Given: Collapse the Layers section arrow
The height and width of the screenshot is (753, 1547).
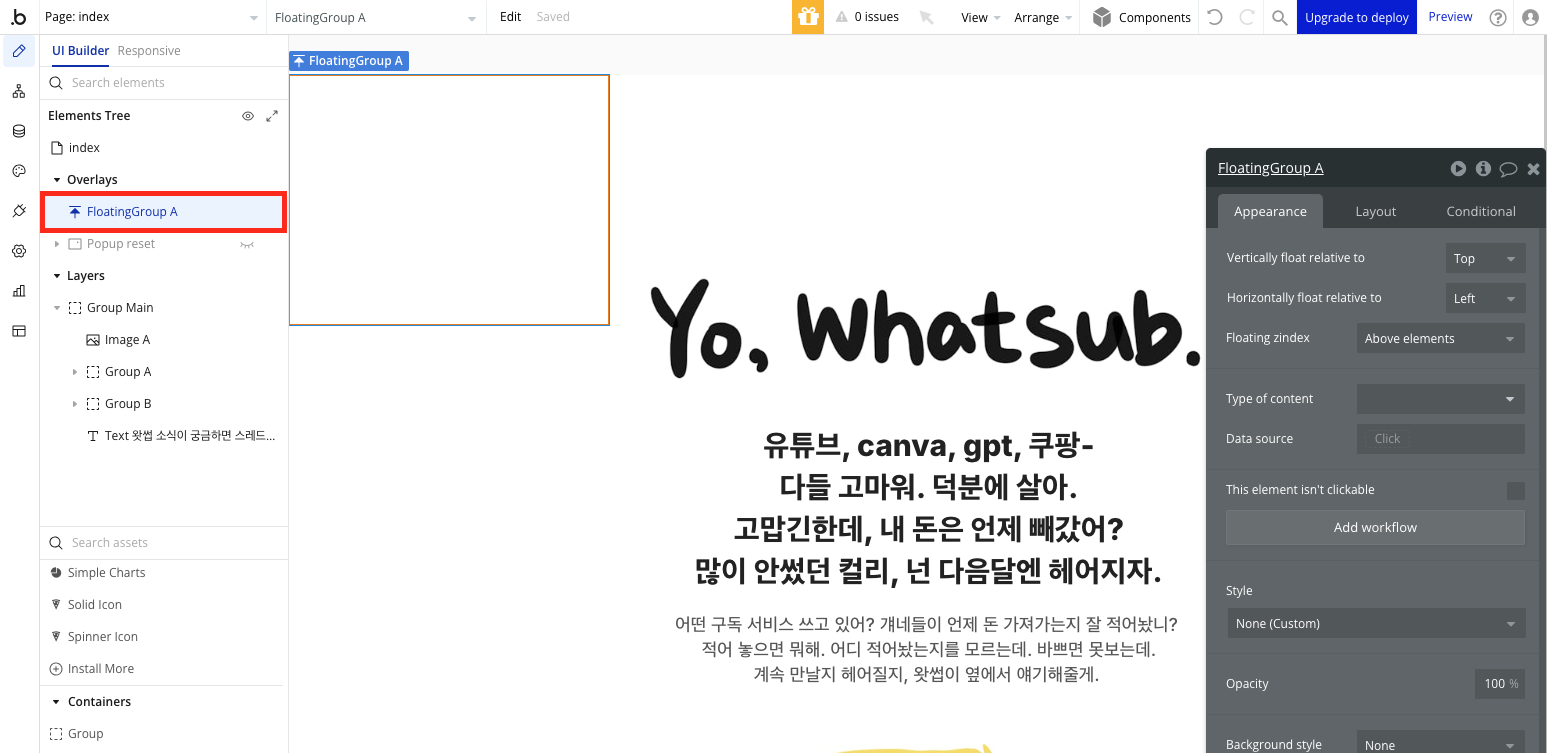Looking at the screenshot, I should [57, 276].
